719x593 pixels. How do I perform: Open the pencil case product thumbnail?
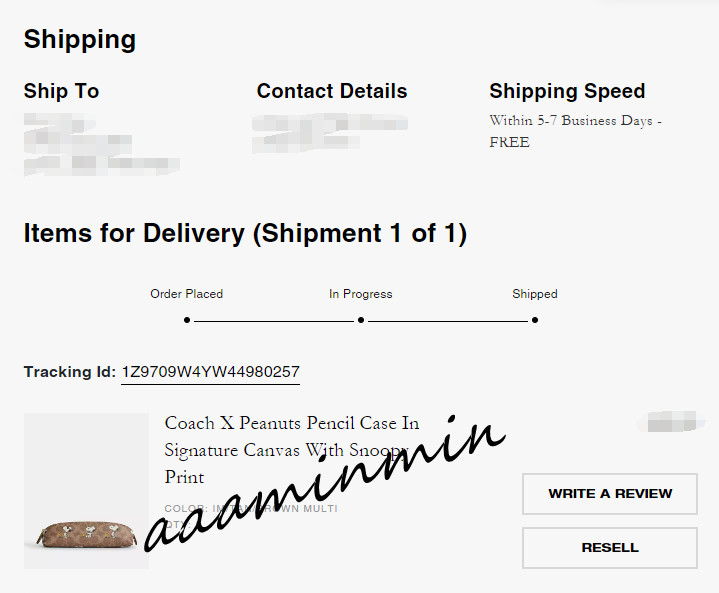coord(86,491)
